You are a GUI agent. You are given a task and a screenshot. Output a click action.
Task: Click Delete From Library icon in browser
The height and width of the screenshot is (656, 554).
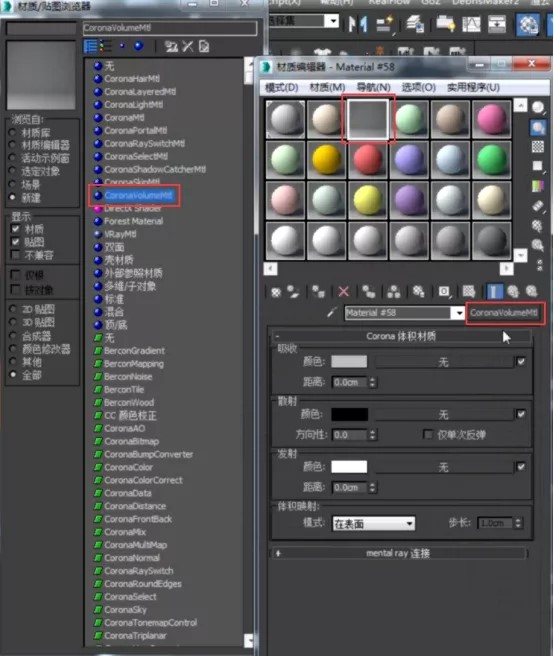click(x=187, y=46)
